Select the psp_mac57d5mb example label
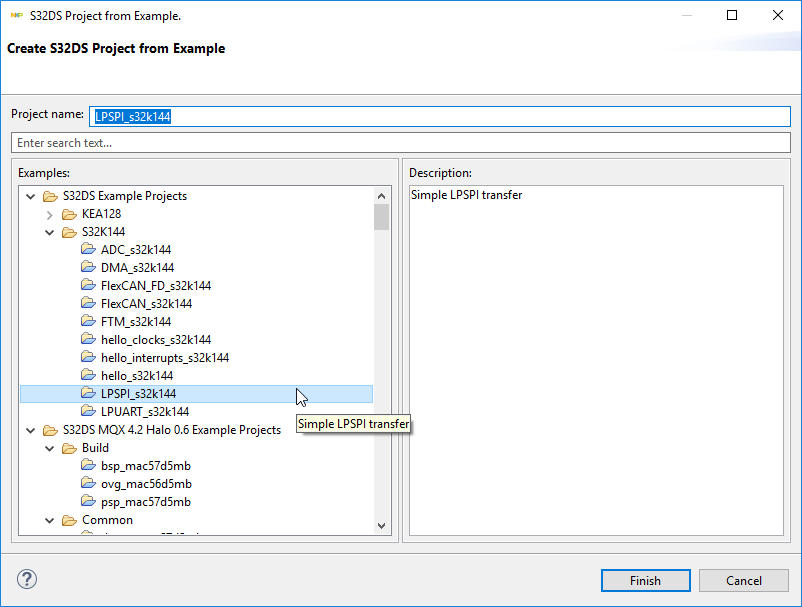Image resolution: width=802 pixels, height=607 pixels. point(146,502)
